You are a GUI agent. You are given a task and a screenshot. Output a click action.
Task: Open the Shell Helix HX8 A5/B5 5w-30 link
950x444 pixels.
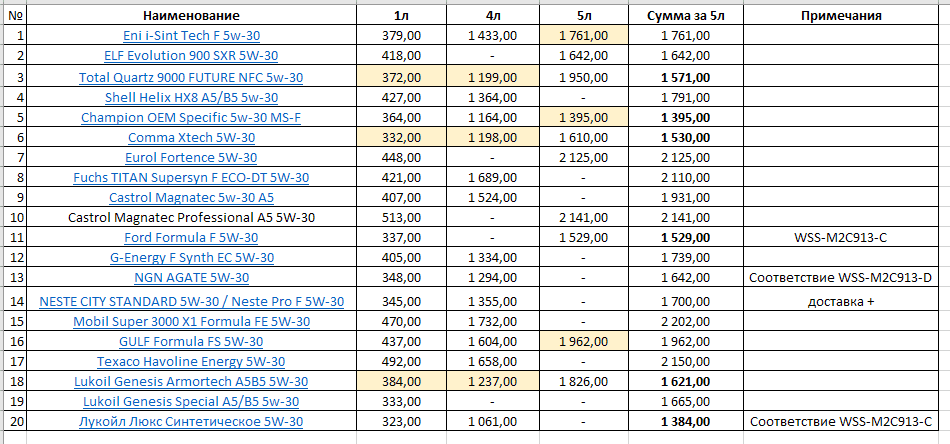(191, 97)
